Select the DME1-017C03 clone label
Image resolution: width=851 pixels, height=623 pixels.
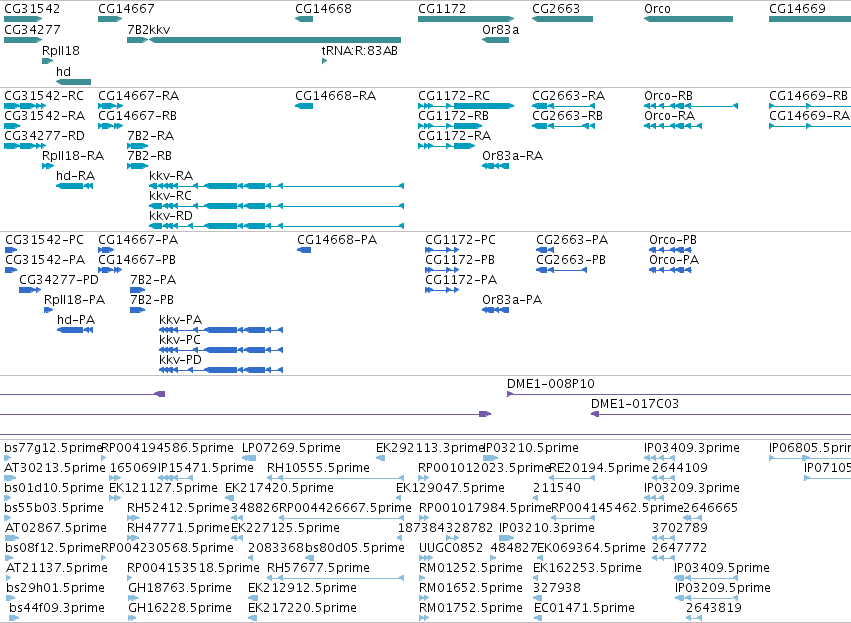(635, 404)
